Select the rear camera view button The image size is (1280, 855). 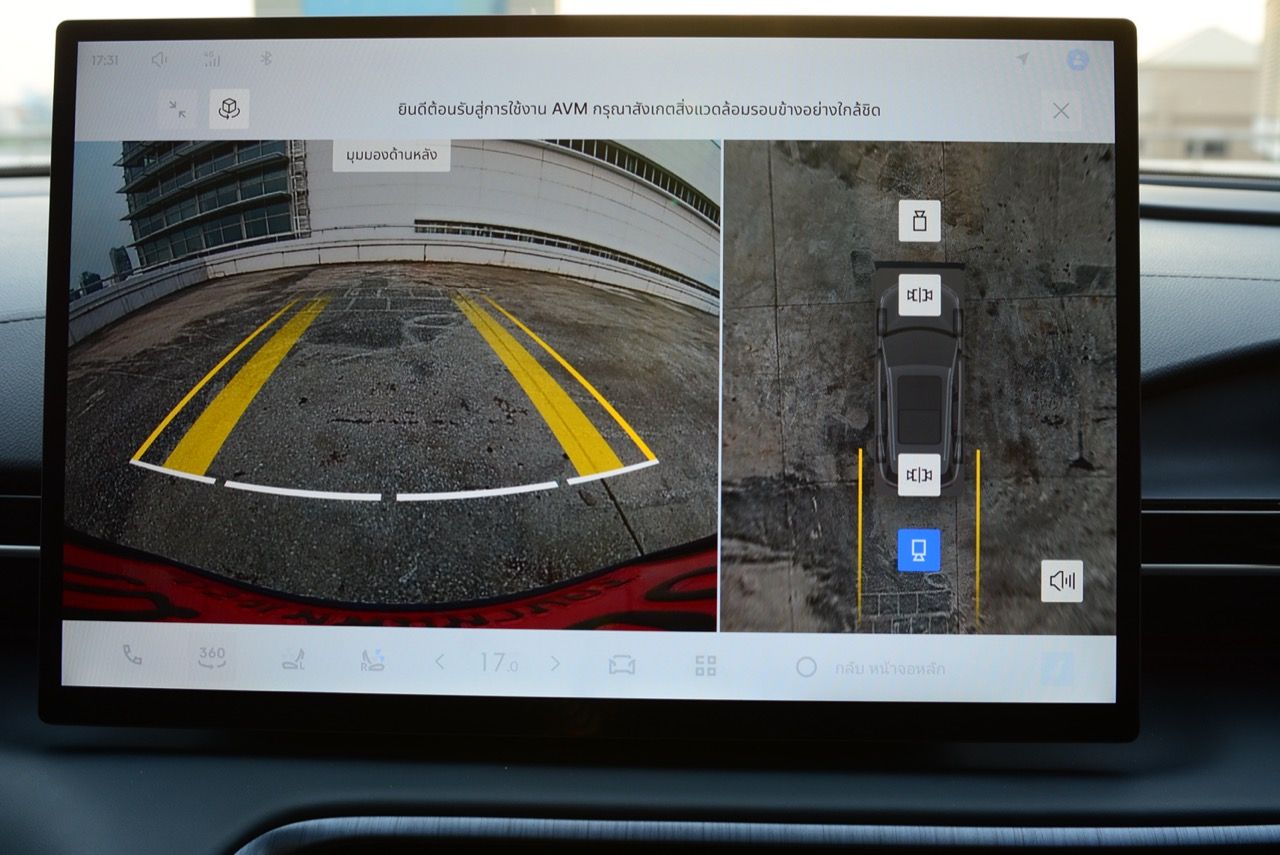(919, 550)
